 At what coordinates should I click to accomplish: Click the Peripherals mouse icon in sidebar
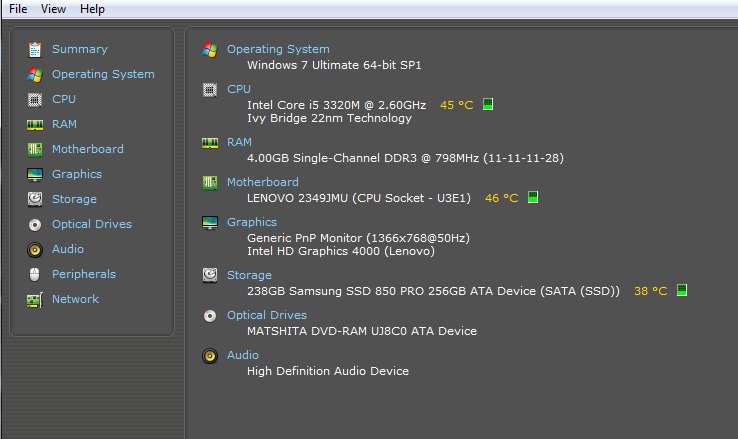pyautogui.click(x=35, y=274)
